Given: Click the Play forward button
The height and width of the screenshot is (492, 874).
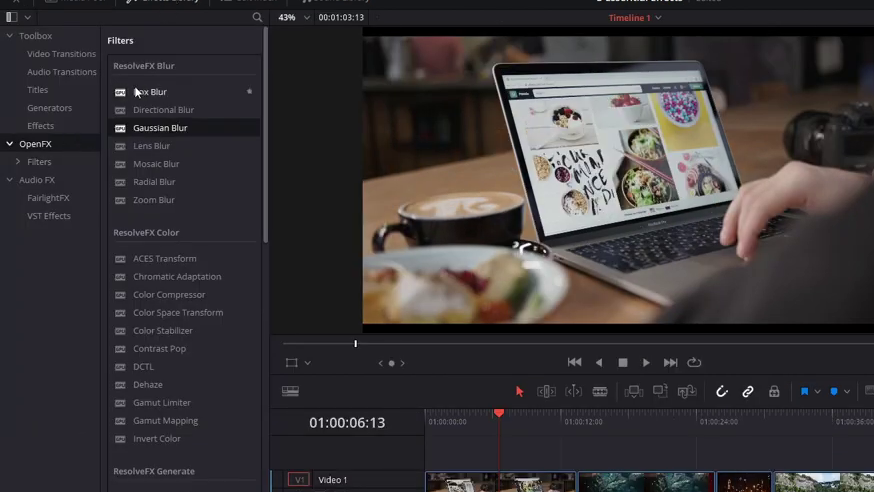Looking at the screenshot, I should 645,363.
